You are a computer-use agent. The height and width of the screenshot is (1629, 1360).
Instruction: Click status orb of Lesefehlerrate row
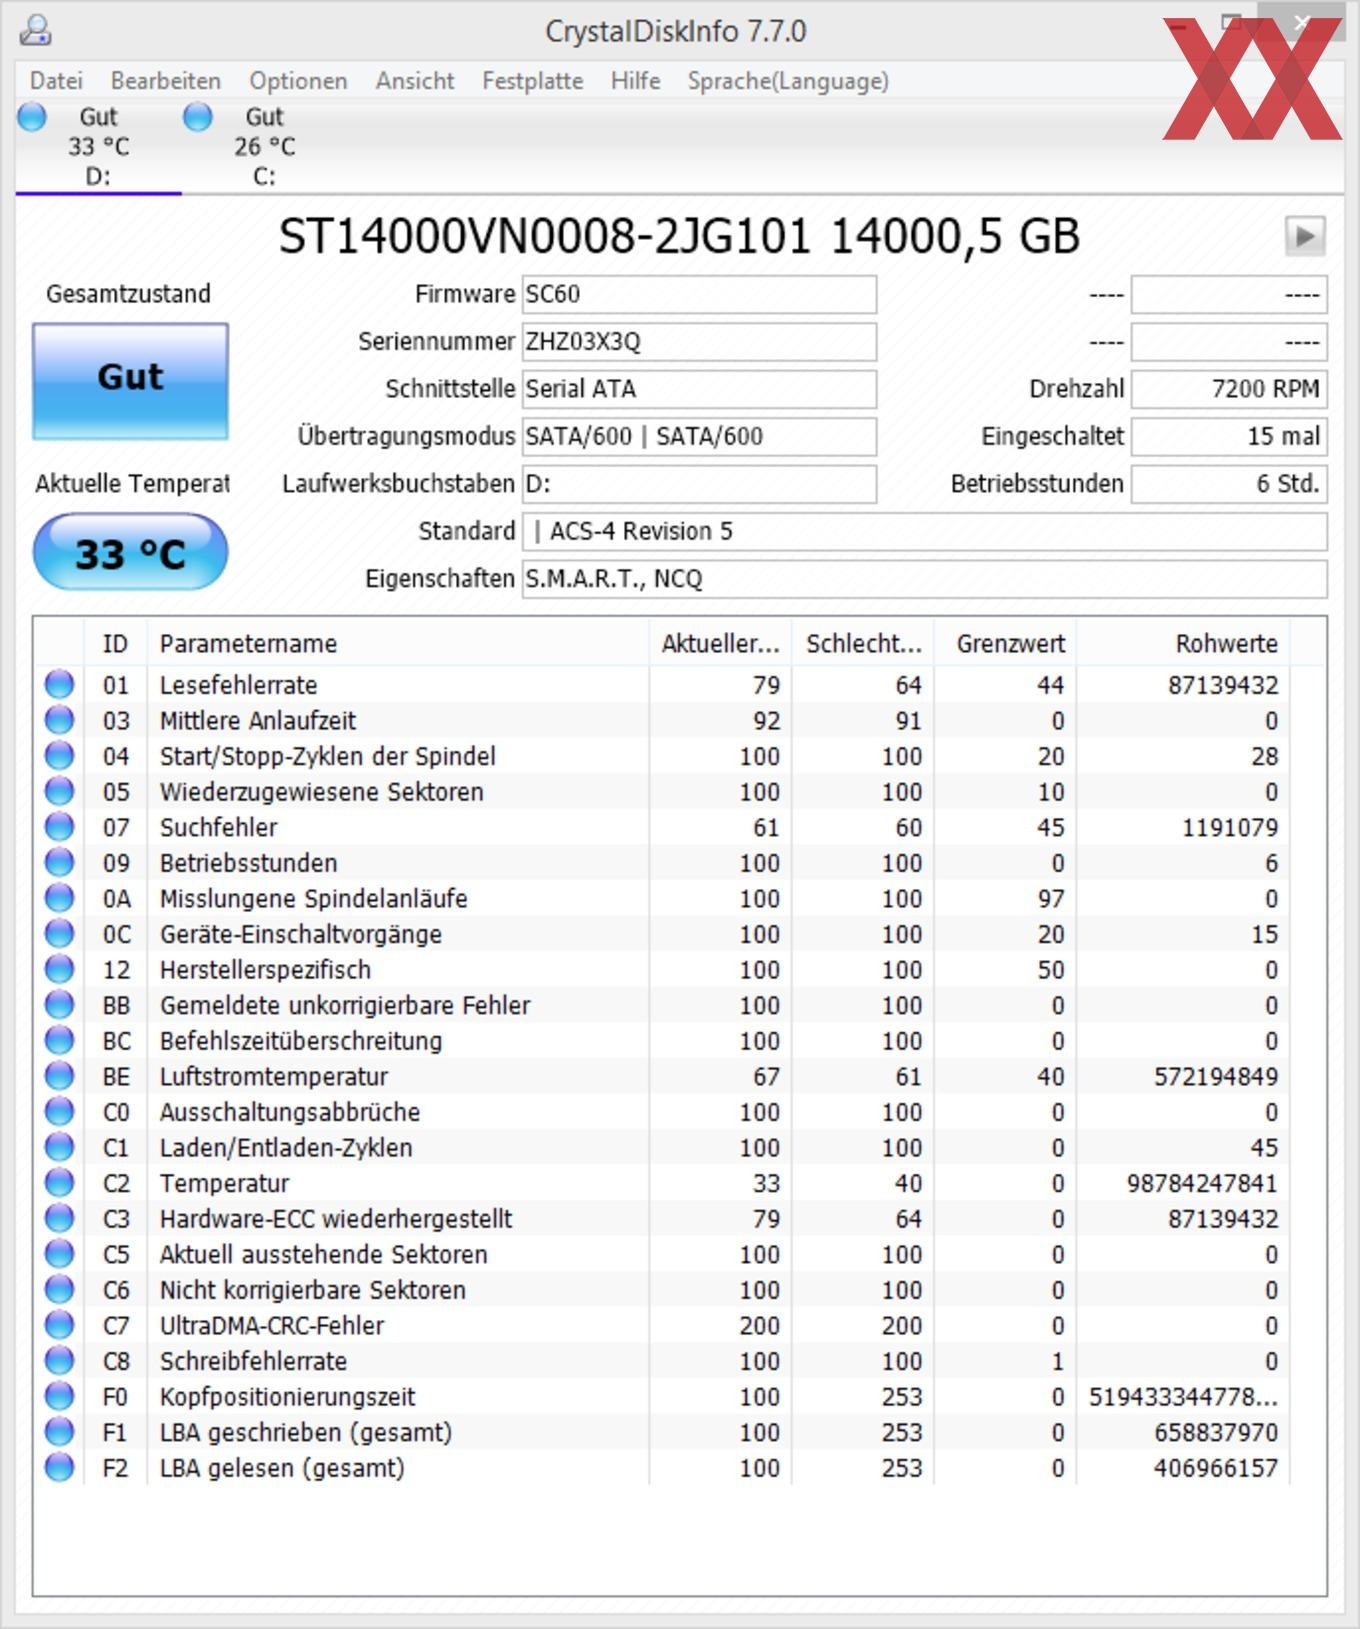(x=60, y=684)
